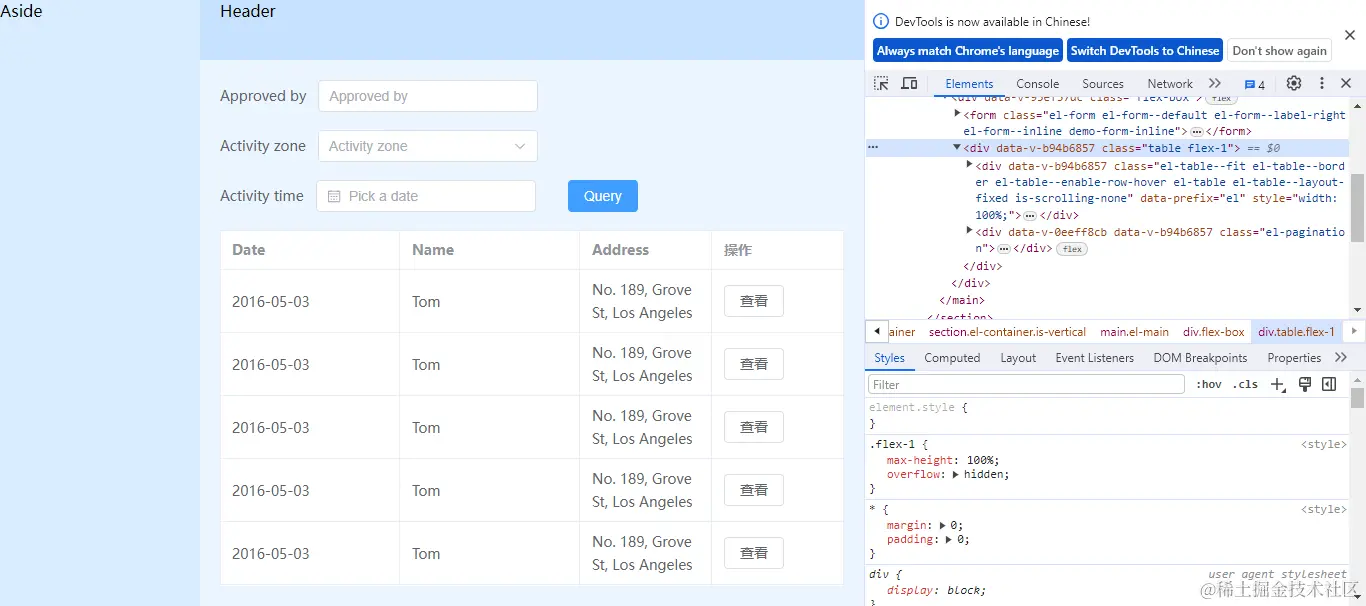The height and width of the screenshot is (606, 1366).
Task: Click the Styles pane vertical scrollbar
Action: point(1357,398)
